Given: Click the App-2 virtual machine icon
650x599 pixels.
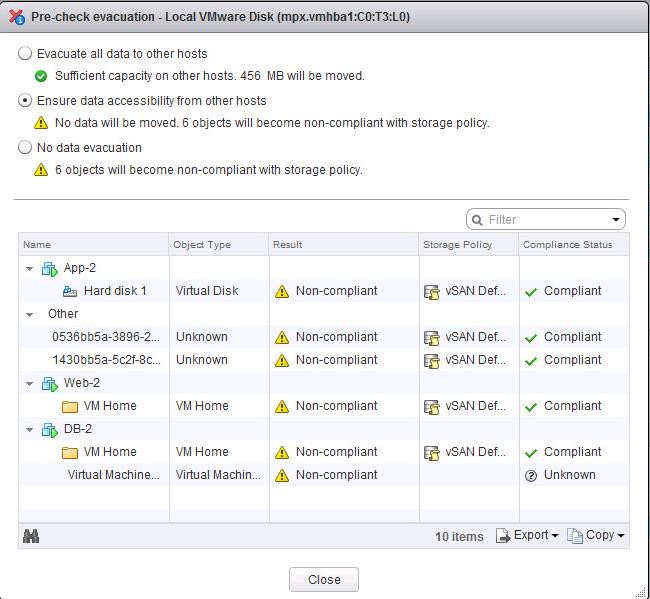Looking at the screenshot, I should click(50, 269).
